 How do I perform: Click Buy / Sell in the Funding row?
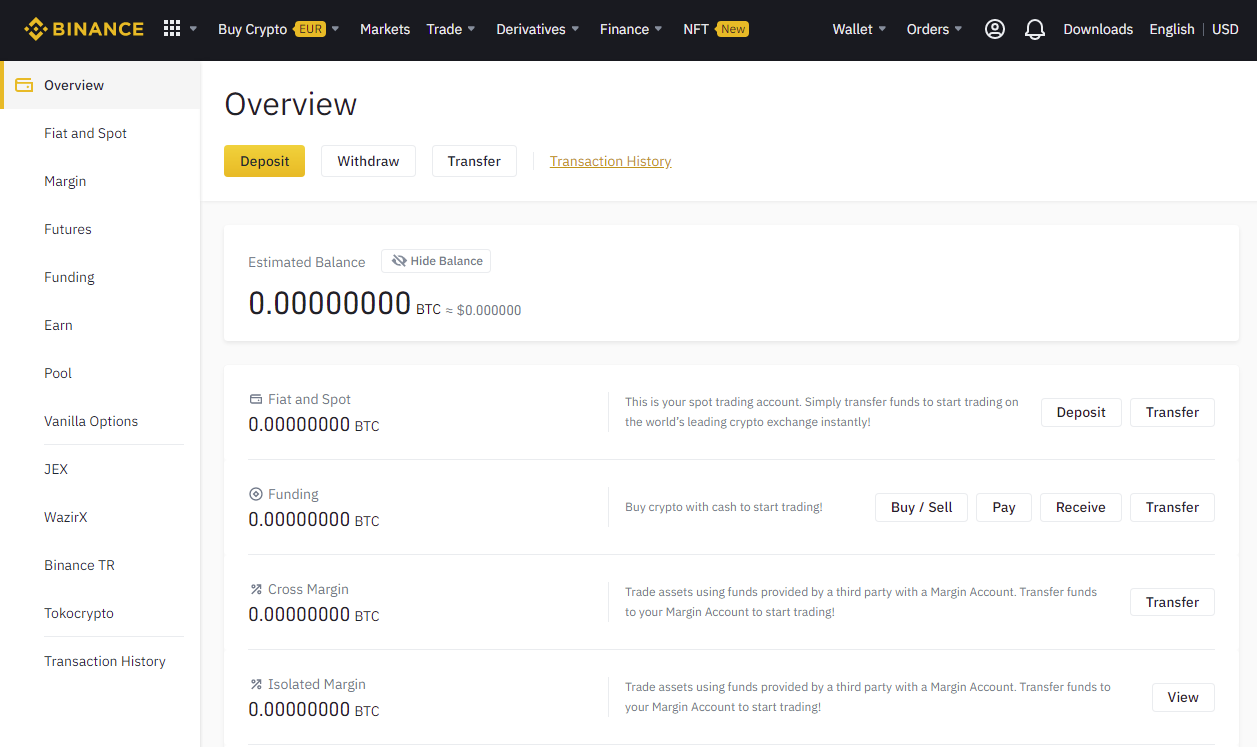921,507
